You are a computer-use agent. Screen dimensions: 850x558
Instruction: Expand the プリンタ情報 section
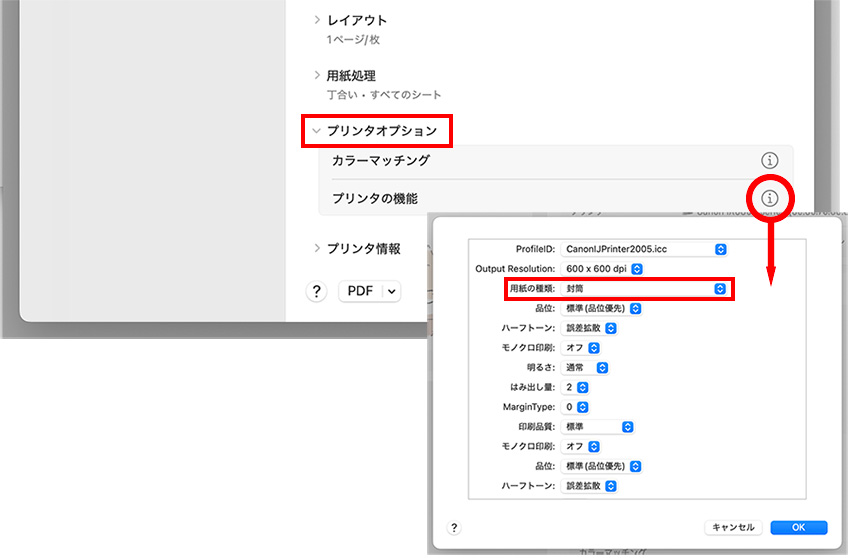[318, 248]
